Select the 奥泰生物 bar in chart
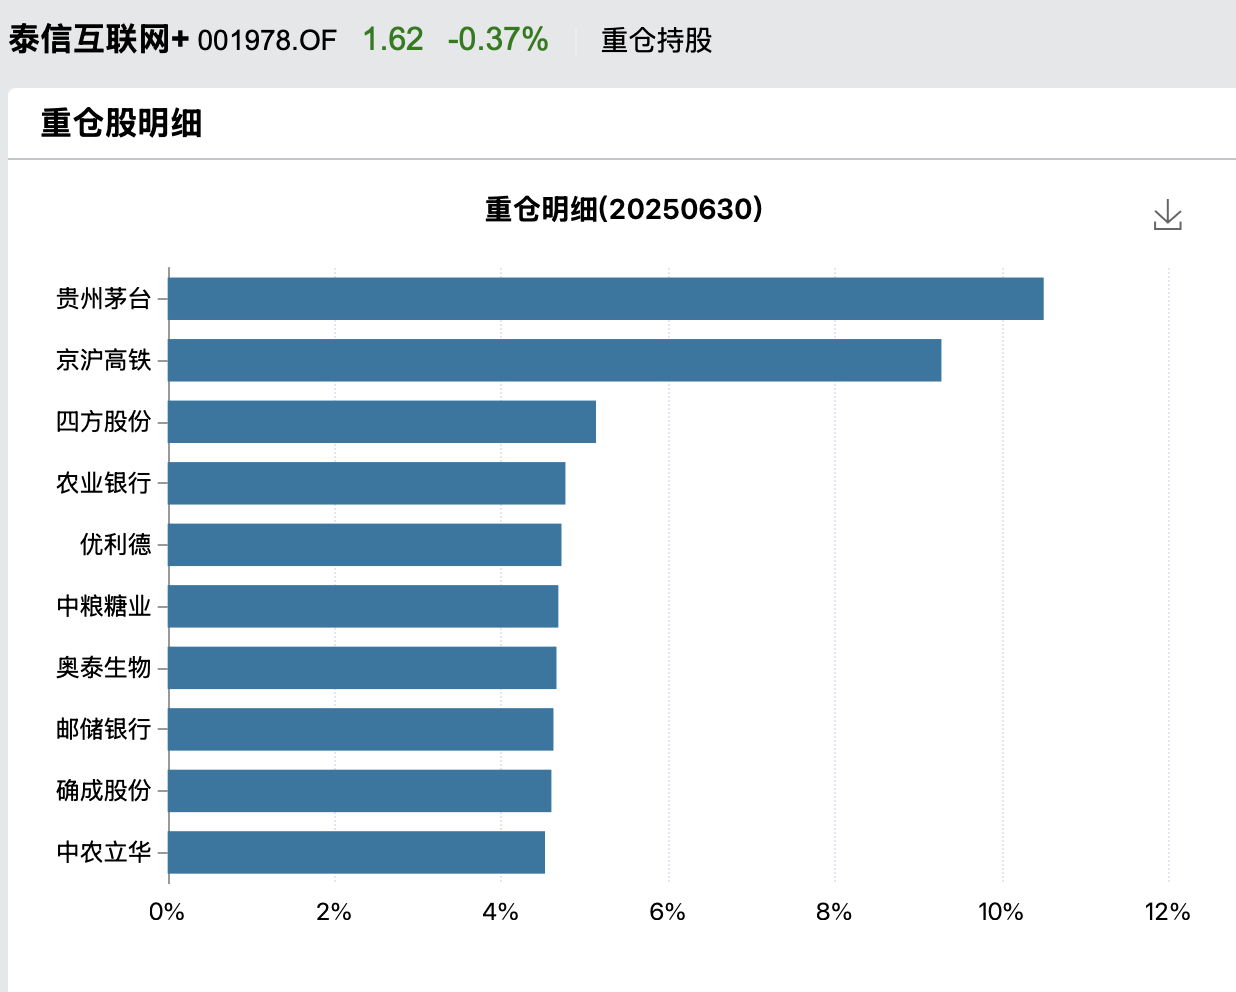 [x=362, y=668]
